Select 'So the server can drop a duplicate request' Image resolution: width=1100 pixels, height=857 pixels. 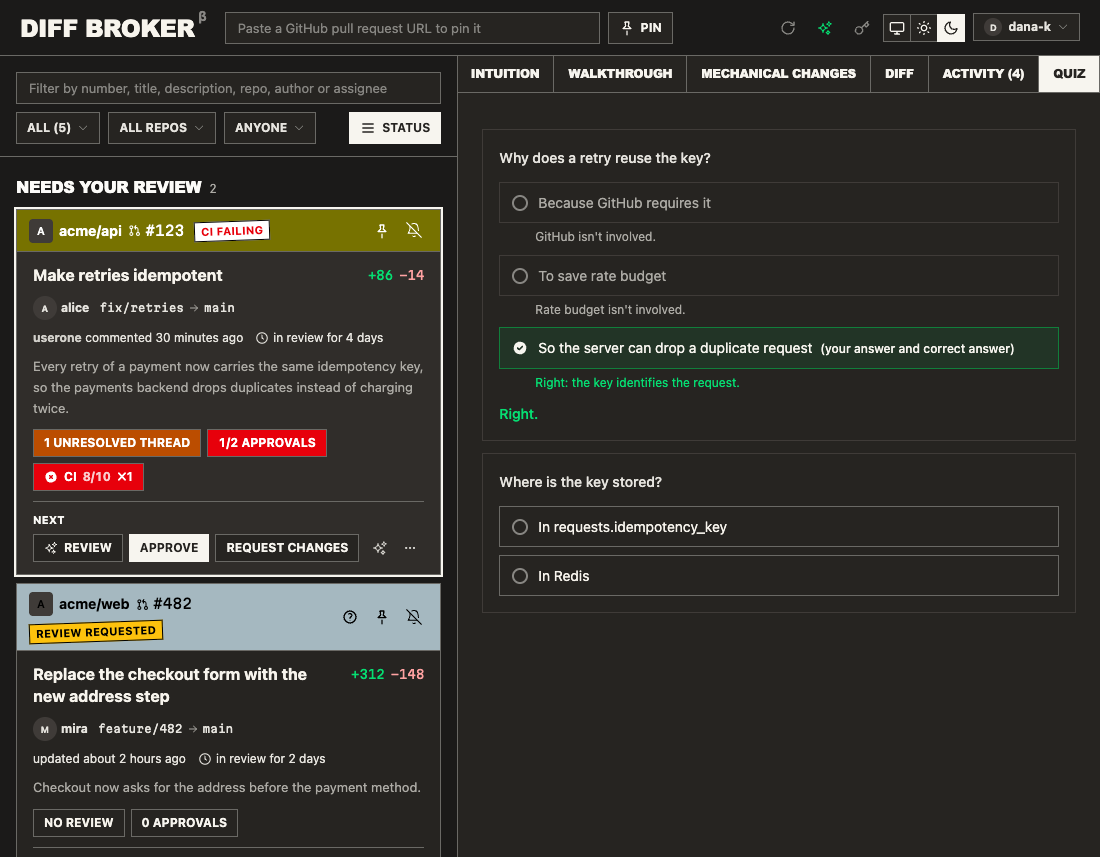click(x=778, y=348)
